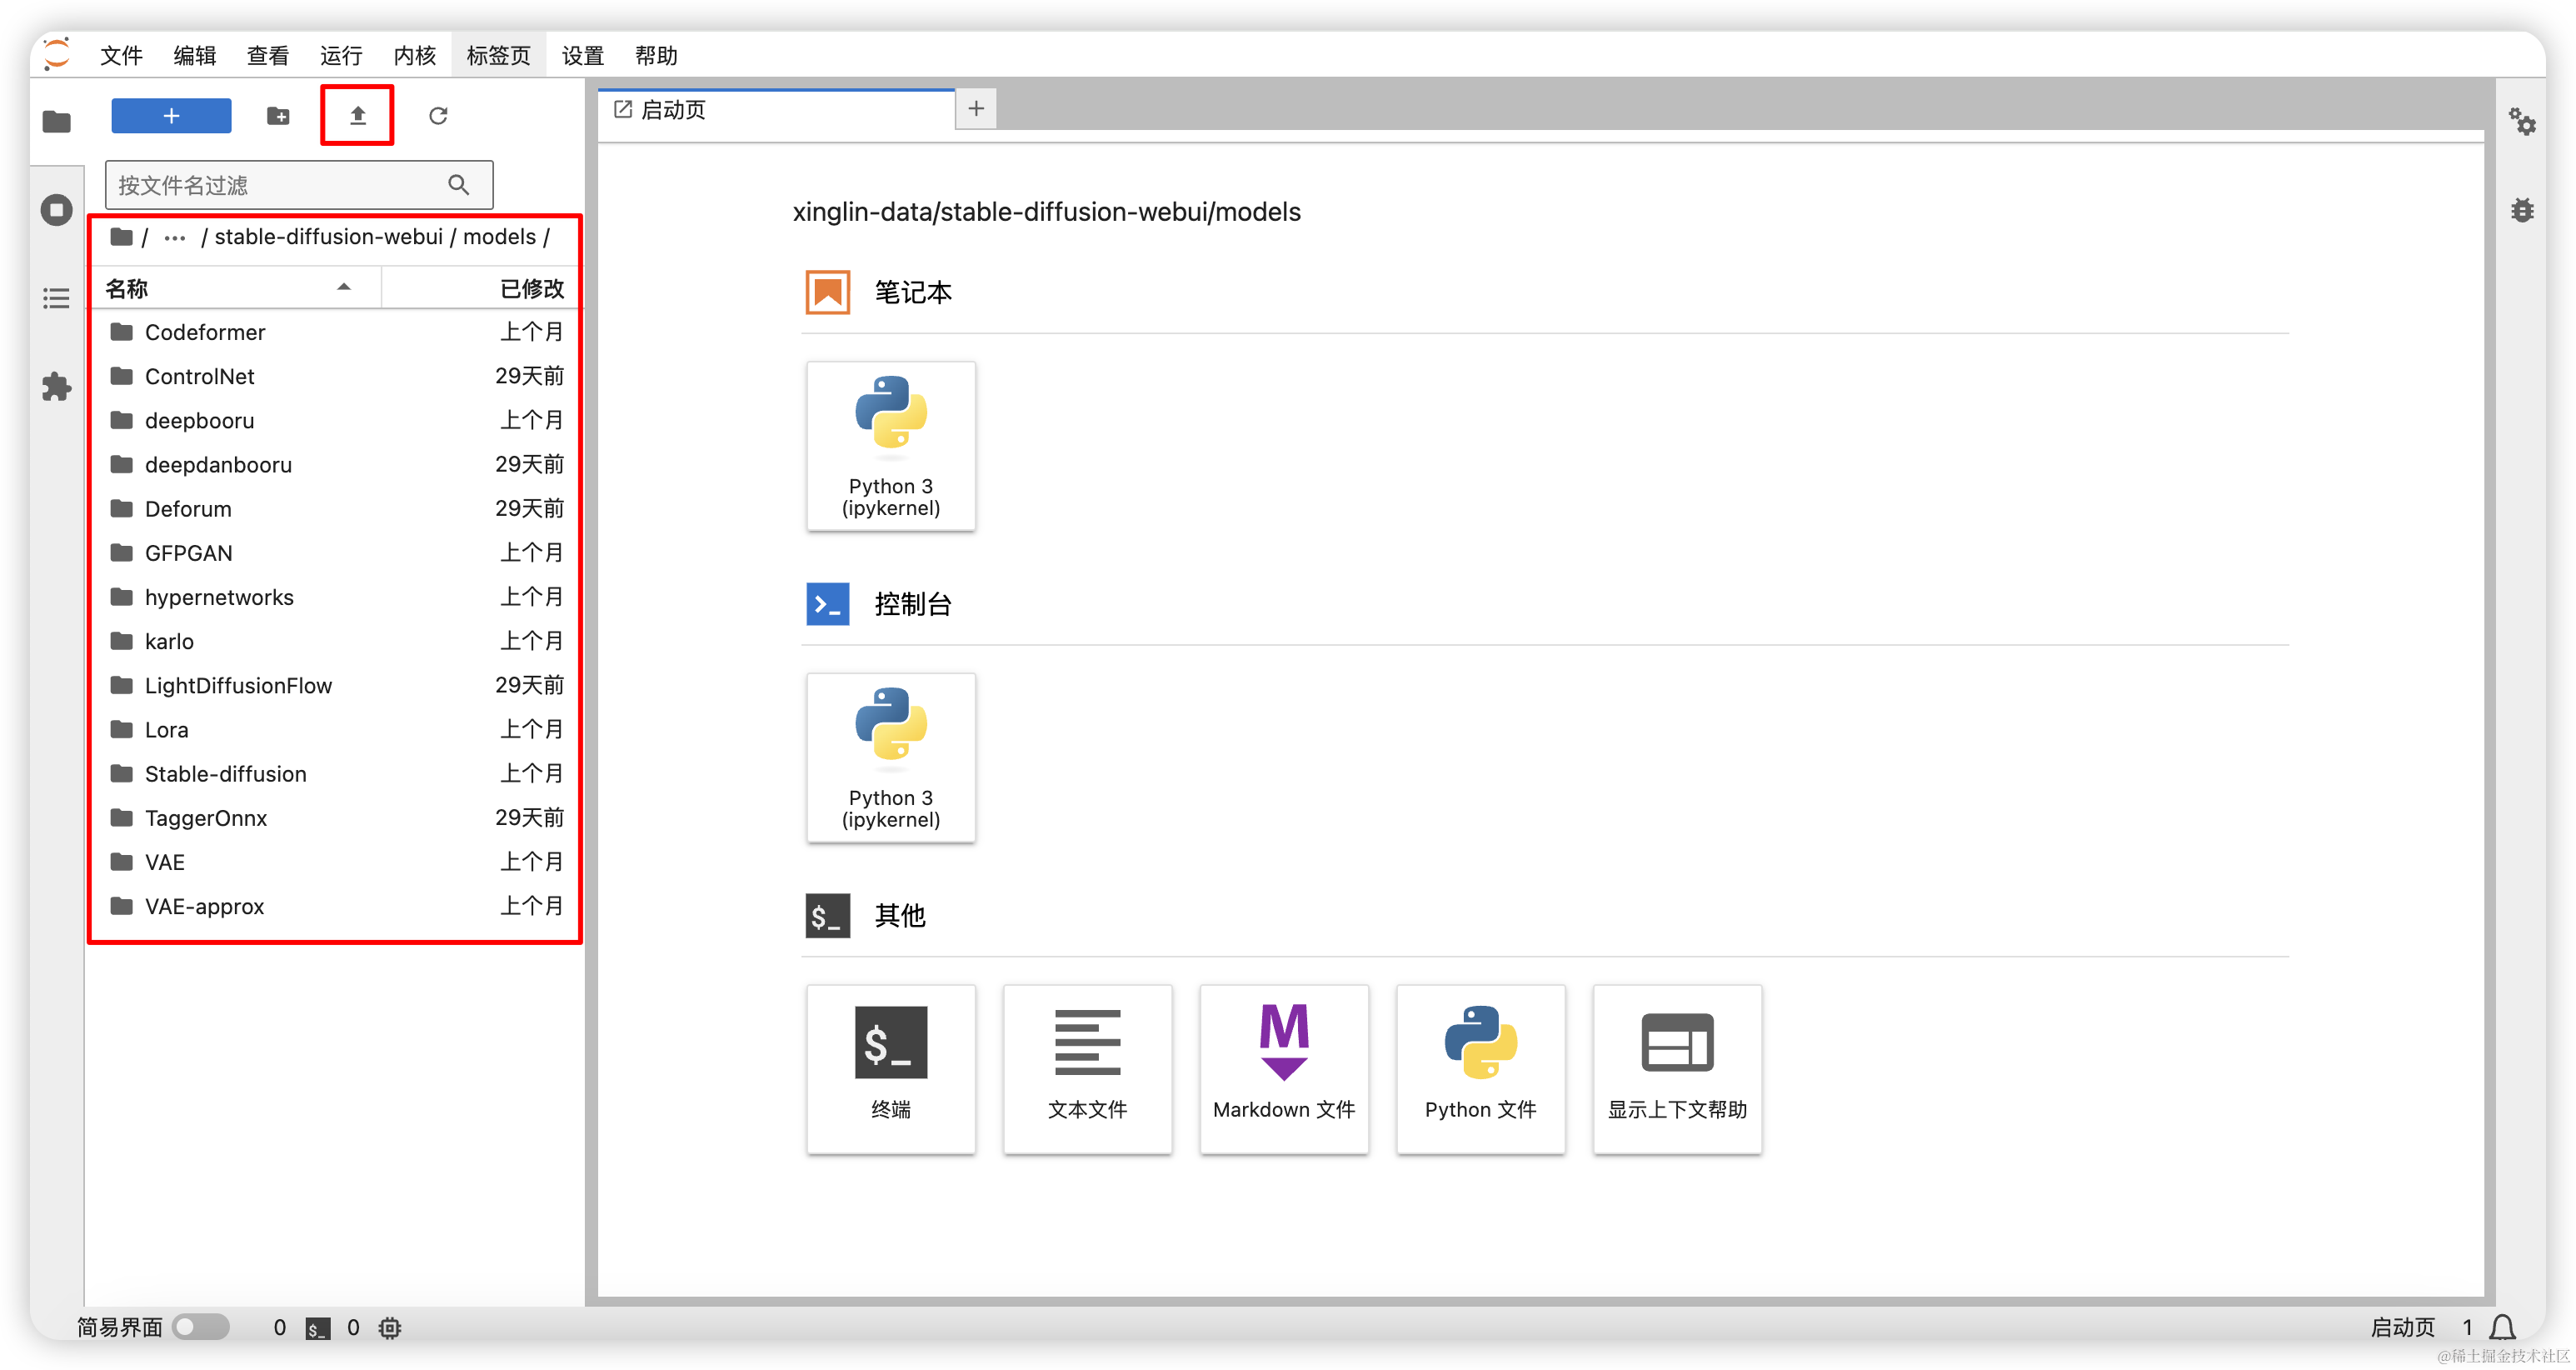Screen dimensions: 2576x1370
Task: Select the karlo folder
Action: click(336, 641)
